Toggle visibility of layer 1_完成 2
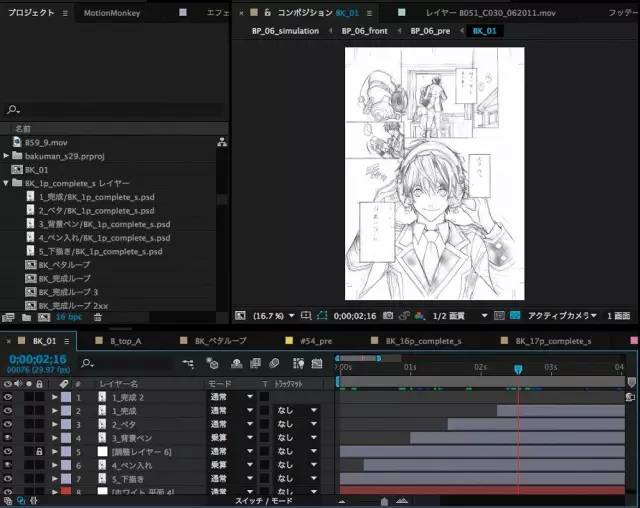 pyautogui.click(x=8, y=397)
